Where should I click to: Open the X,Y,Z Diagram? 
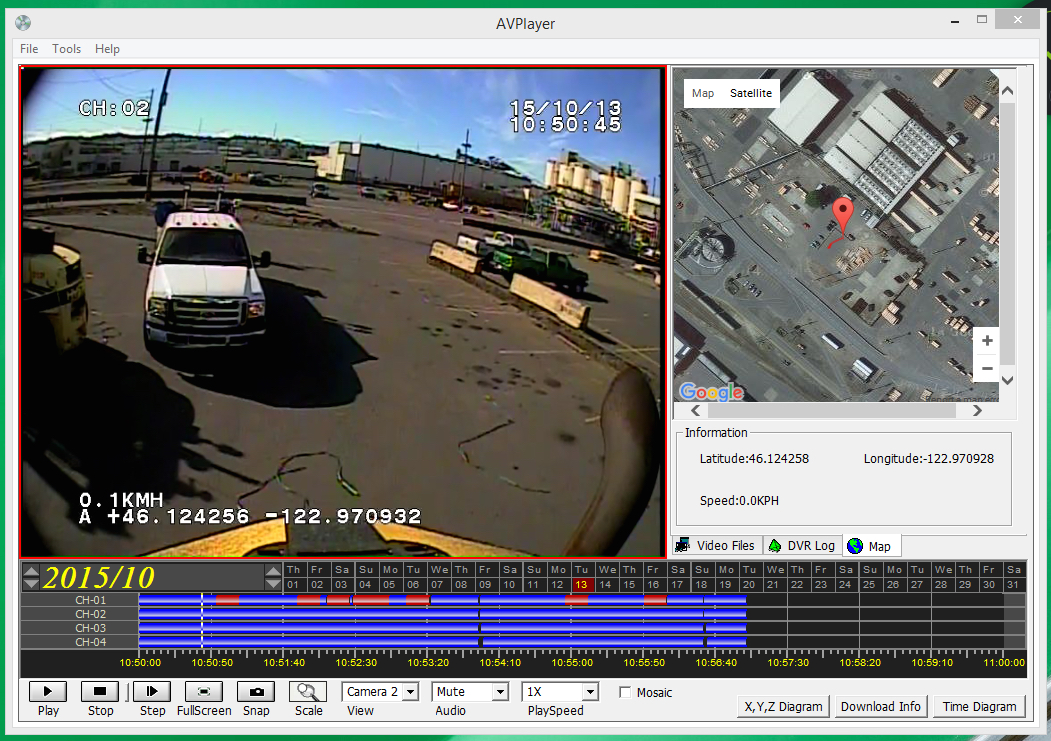point(783,706)
